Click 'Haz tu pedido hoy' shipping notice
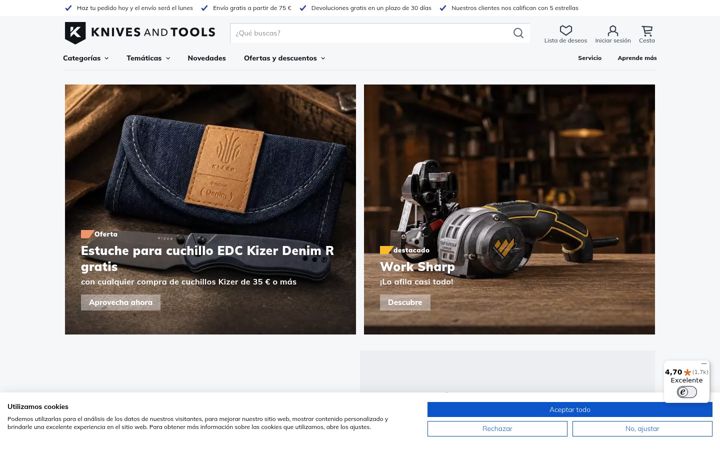Viewport: 720px width, 450px height. tap(135, 8)
